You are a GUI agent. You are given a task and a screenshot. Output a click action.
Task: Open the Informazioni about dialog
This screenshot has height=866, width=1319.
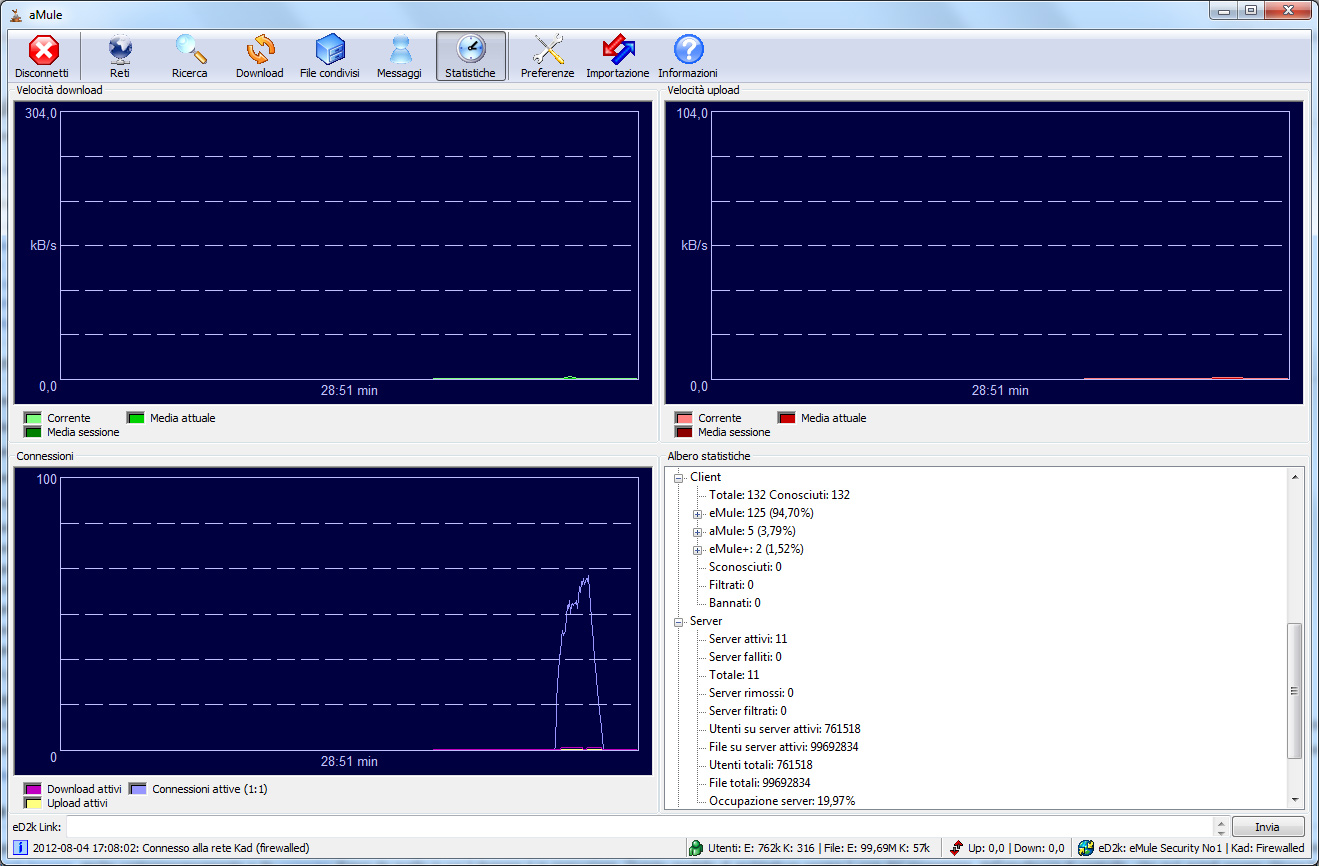(x=688, y=55)
